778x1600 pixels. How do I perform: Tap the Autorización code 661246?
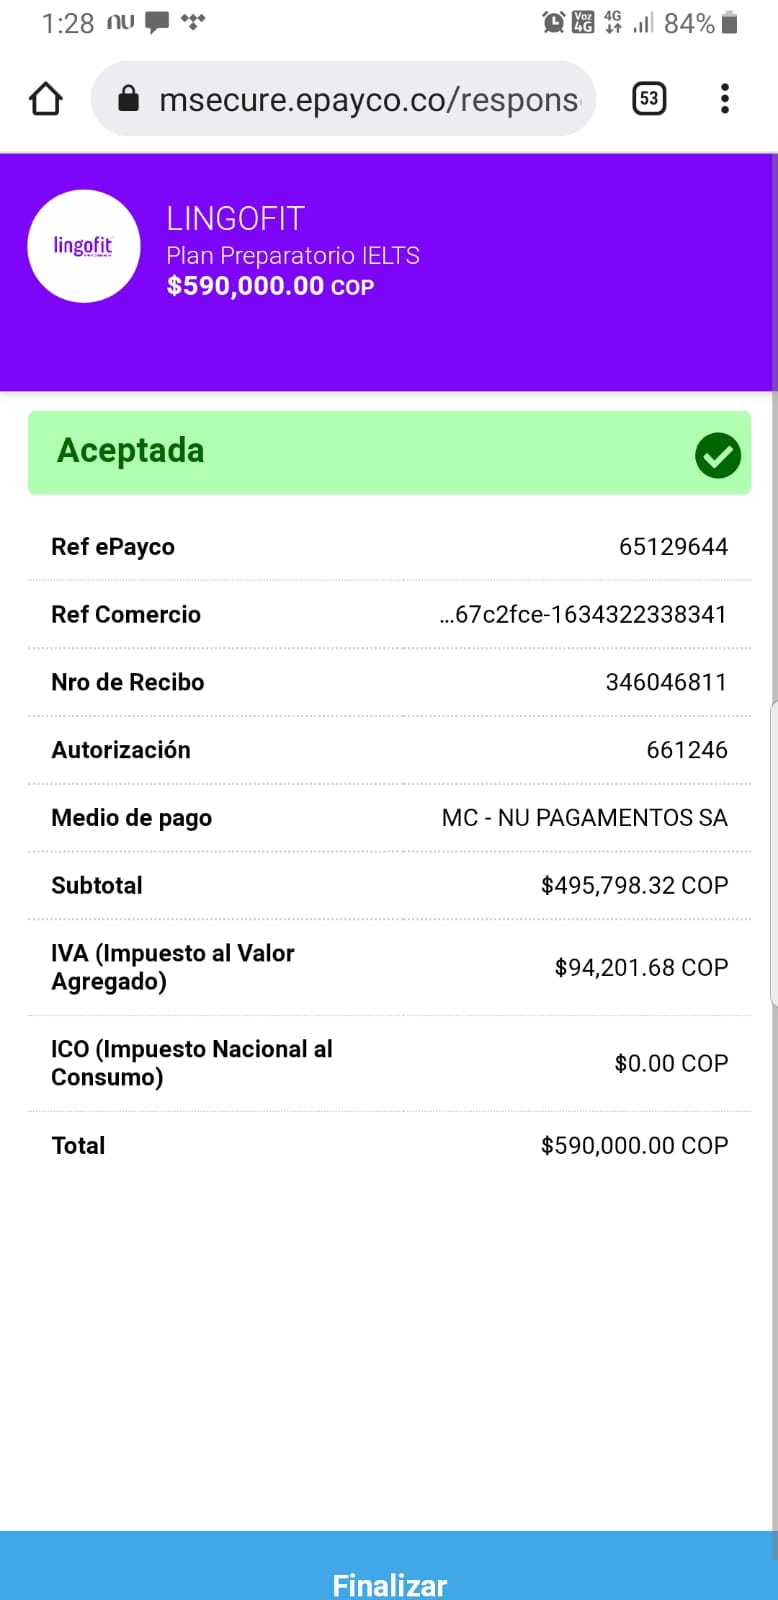click(x=687, y=750)
